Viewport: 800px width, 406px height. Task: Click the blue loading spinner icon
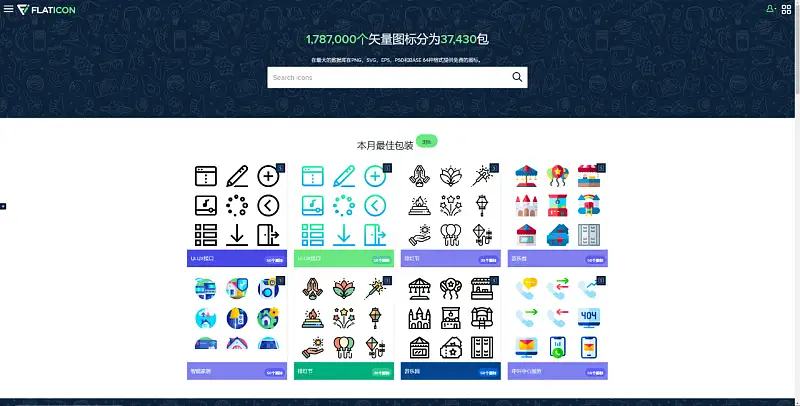(344, 206)
